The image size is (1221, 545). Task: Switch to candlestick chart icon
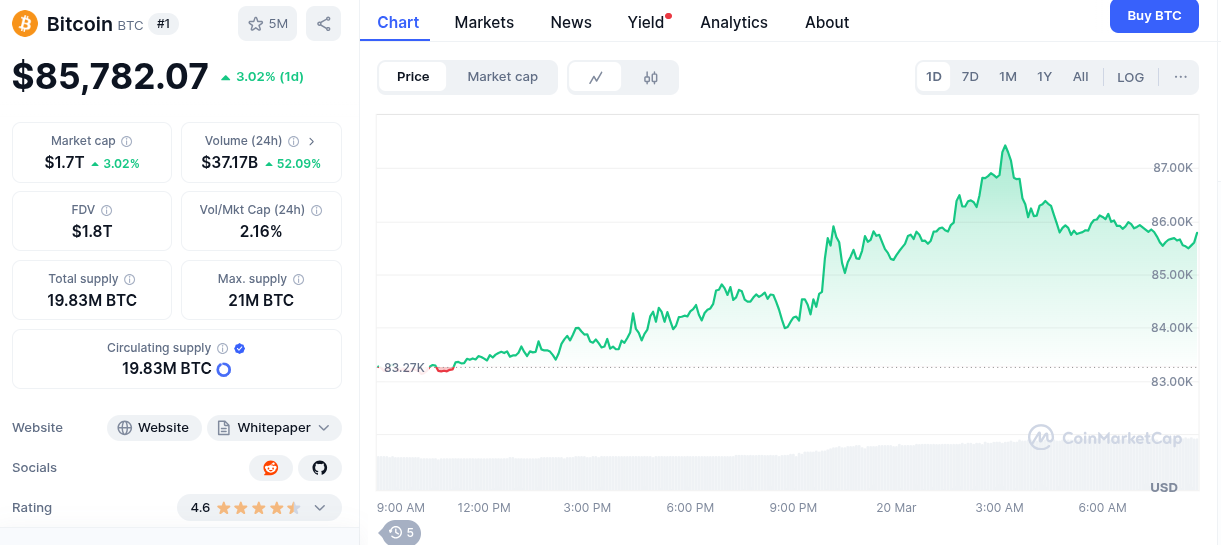[x=651, y=77]
